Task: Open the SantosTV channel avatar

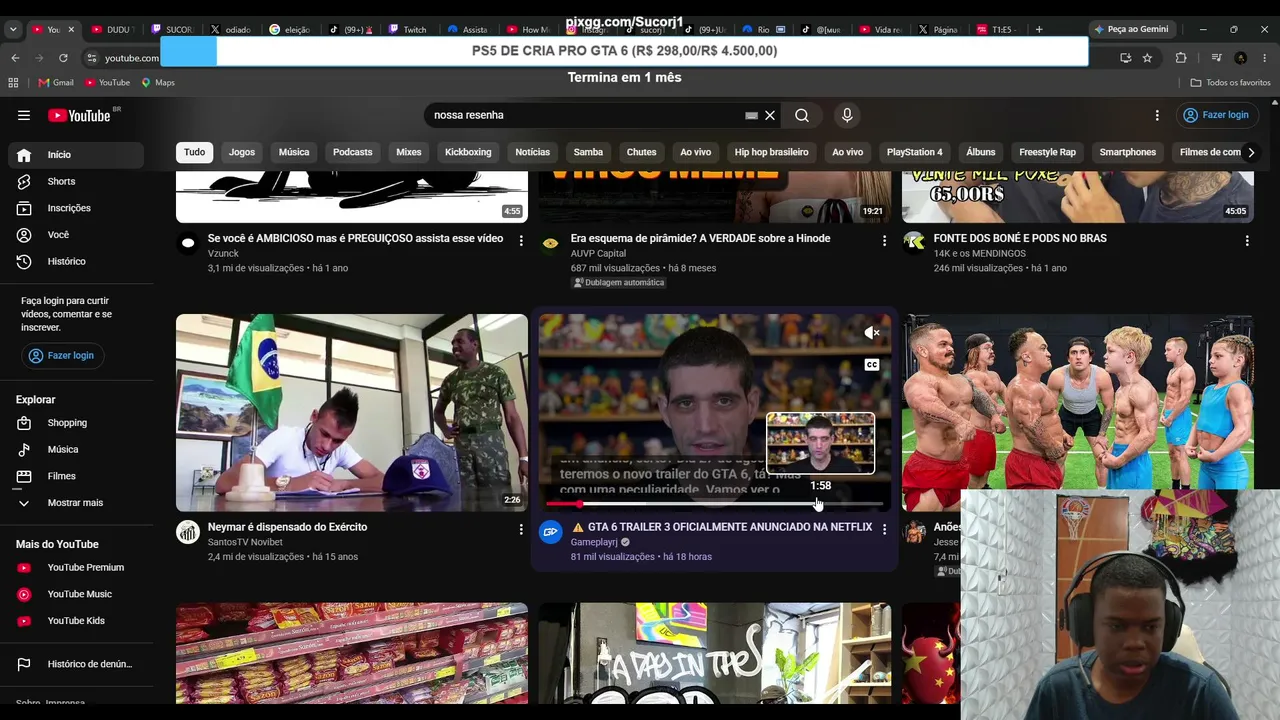Action: click(188, 532)
